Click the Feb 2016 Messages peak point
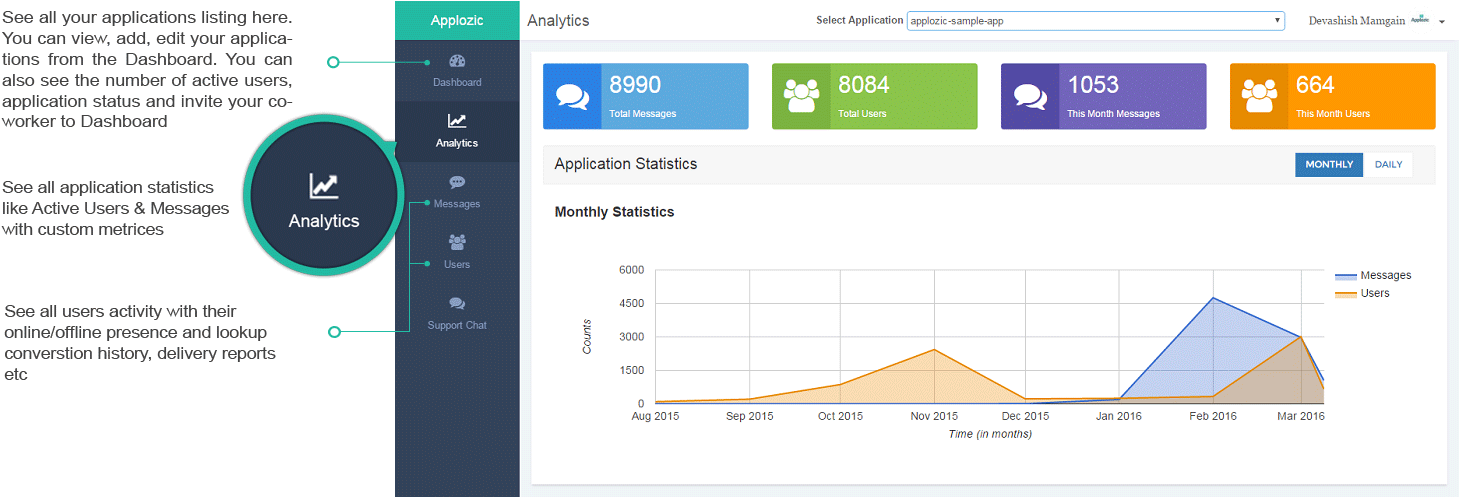The image size is (1459, 497). click(x=1213, y=297)
